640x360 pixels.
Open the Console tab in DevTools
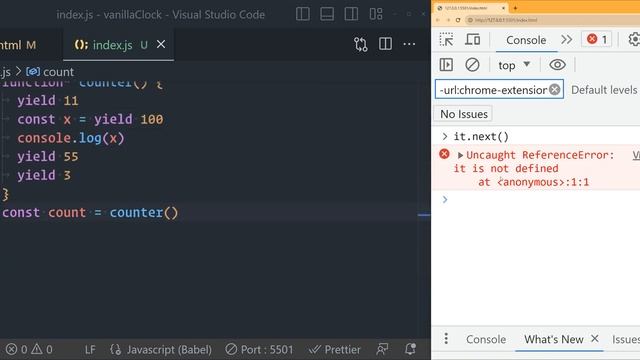[526, 40]
